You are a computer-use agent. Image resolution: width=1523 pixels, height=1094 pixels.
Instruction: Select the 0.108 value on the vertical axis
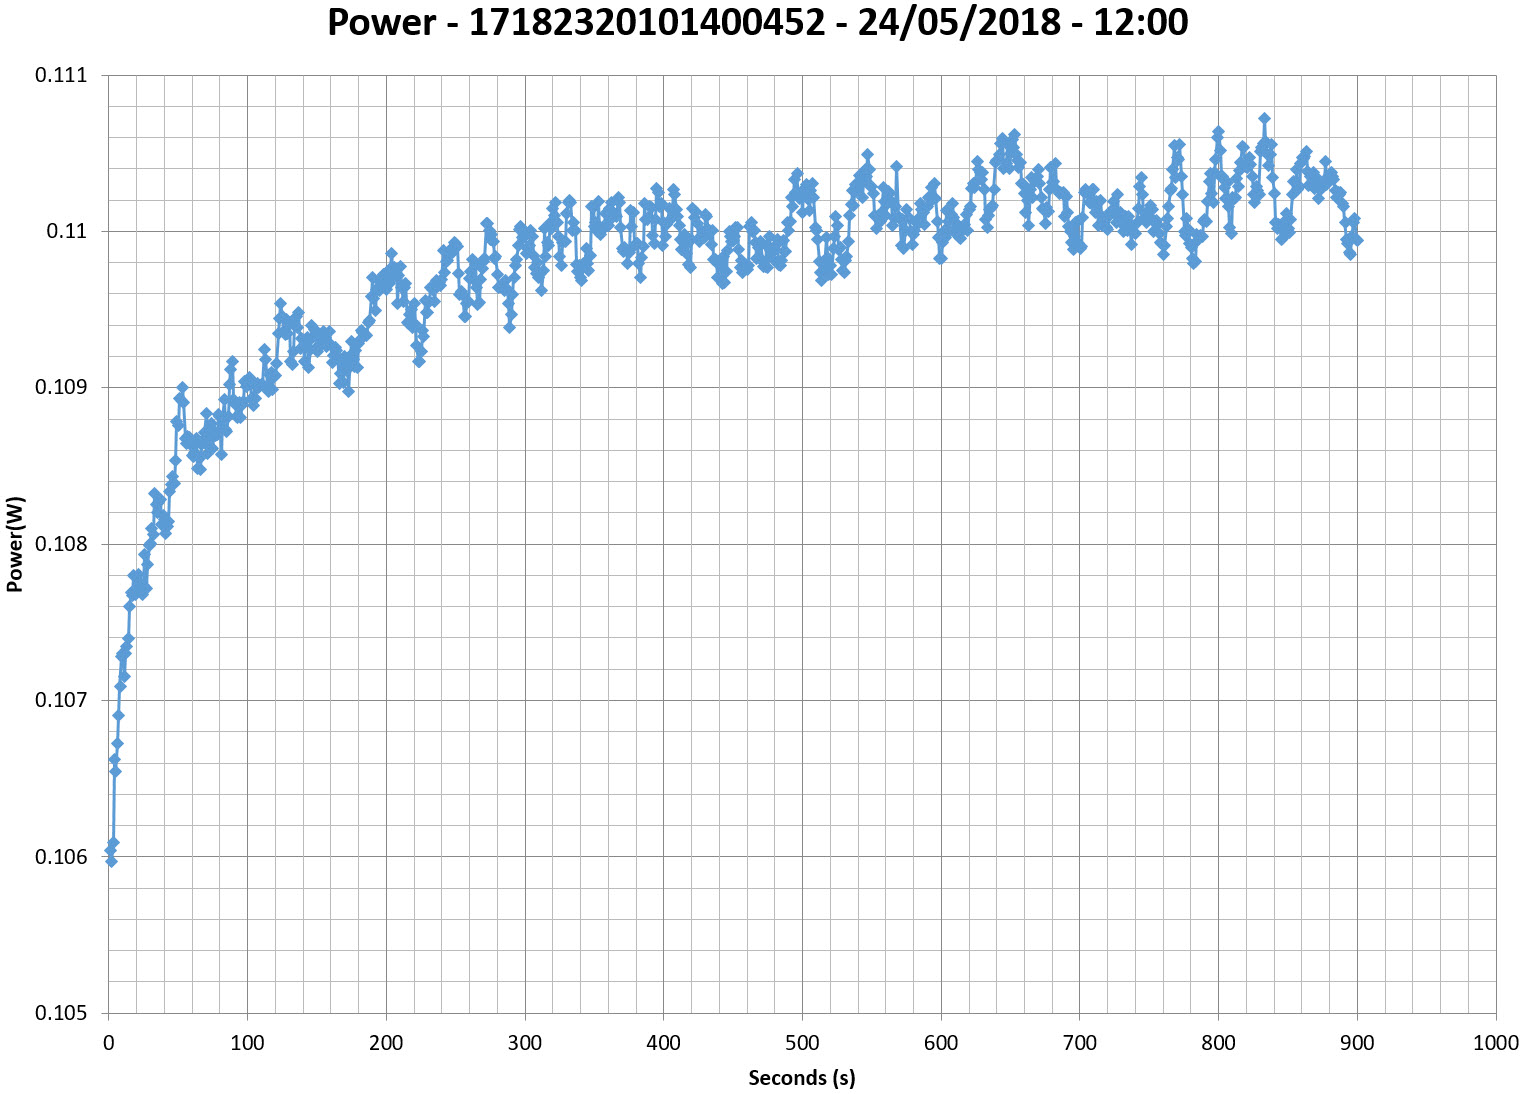point(61,545)
